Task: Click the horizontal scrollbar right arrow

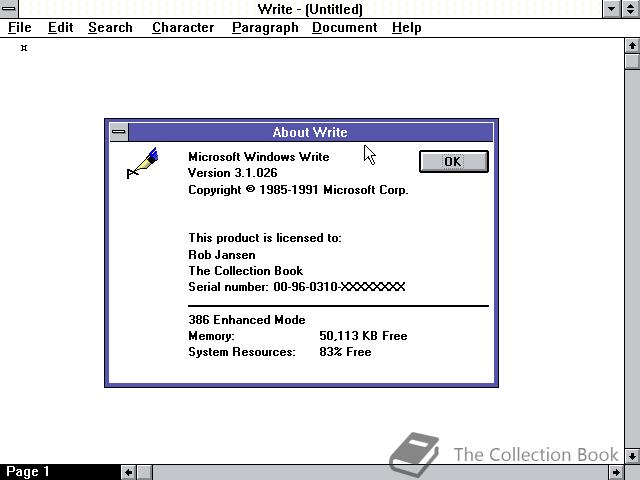Action: pyautogui.click(x=616, y=472)
